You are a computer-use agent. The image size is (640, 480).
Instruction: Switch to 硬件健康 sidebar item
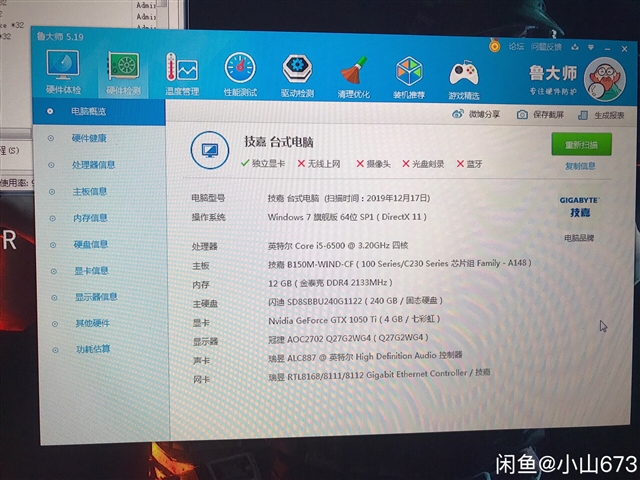(89, 138)
